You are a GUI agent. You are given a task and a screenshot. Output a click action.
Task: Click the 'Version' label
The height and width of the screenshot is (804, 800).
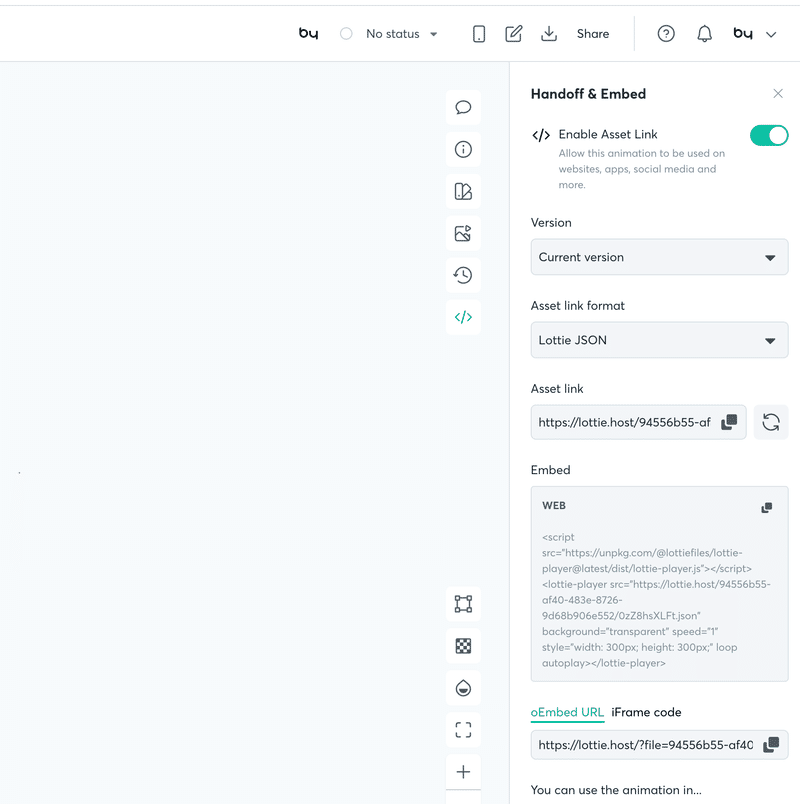click(x=551, y=223)
